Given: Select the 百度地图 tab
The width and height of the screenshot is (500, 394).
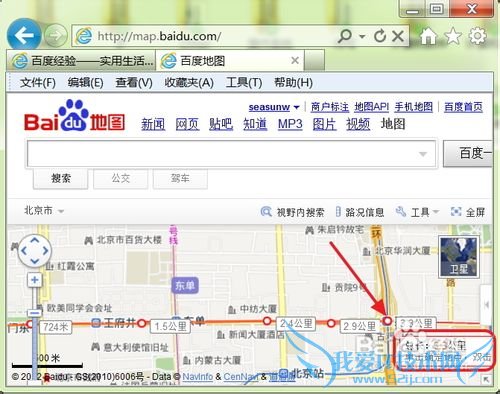Looking at the screenshot, I should pyautogui.click(x=230, y=61).
